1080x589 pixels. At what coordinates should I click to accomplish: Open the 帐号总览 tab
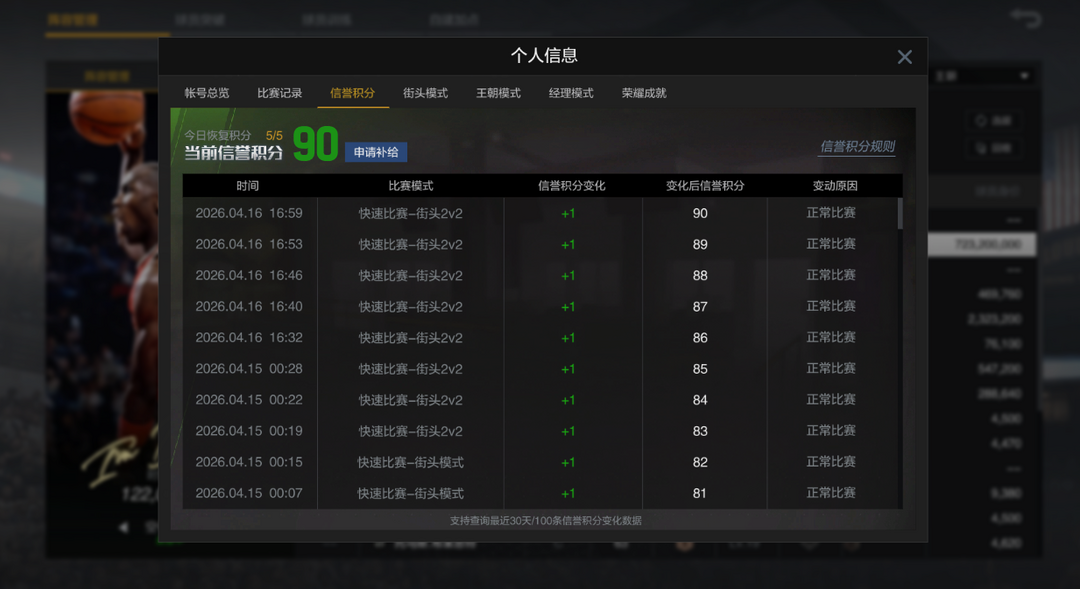pos(207,93)
